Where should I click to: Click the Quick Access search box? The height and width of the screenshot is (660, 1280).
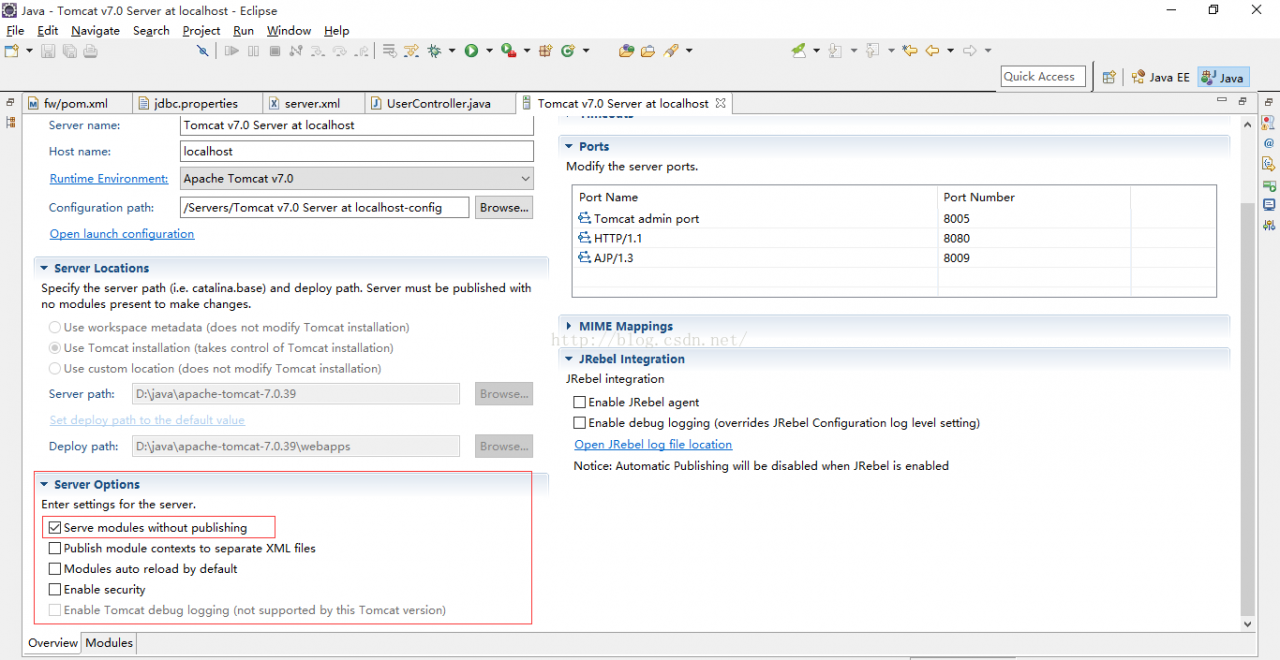1043,77
